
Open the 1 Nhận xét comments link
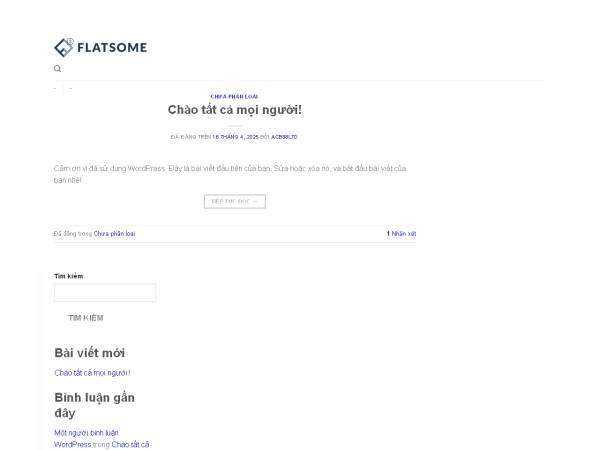point(401,233)
